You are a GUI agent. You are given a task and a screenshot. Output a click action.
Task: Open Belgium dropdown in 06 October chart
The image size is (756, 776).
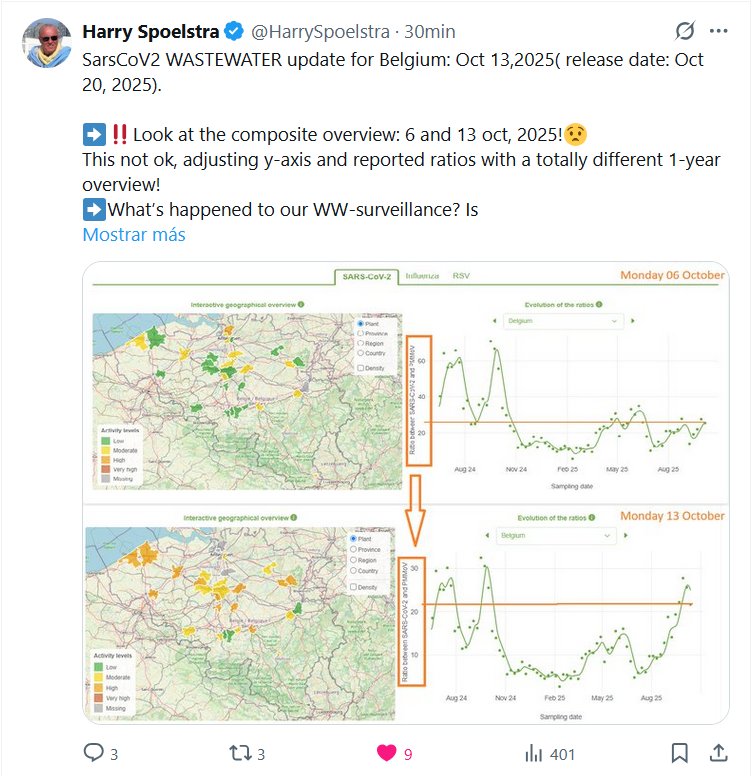[x=562, y=321]
